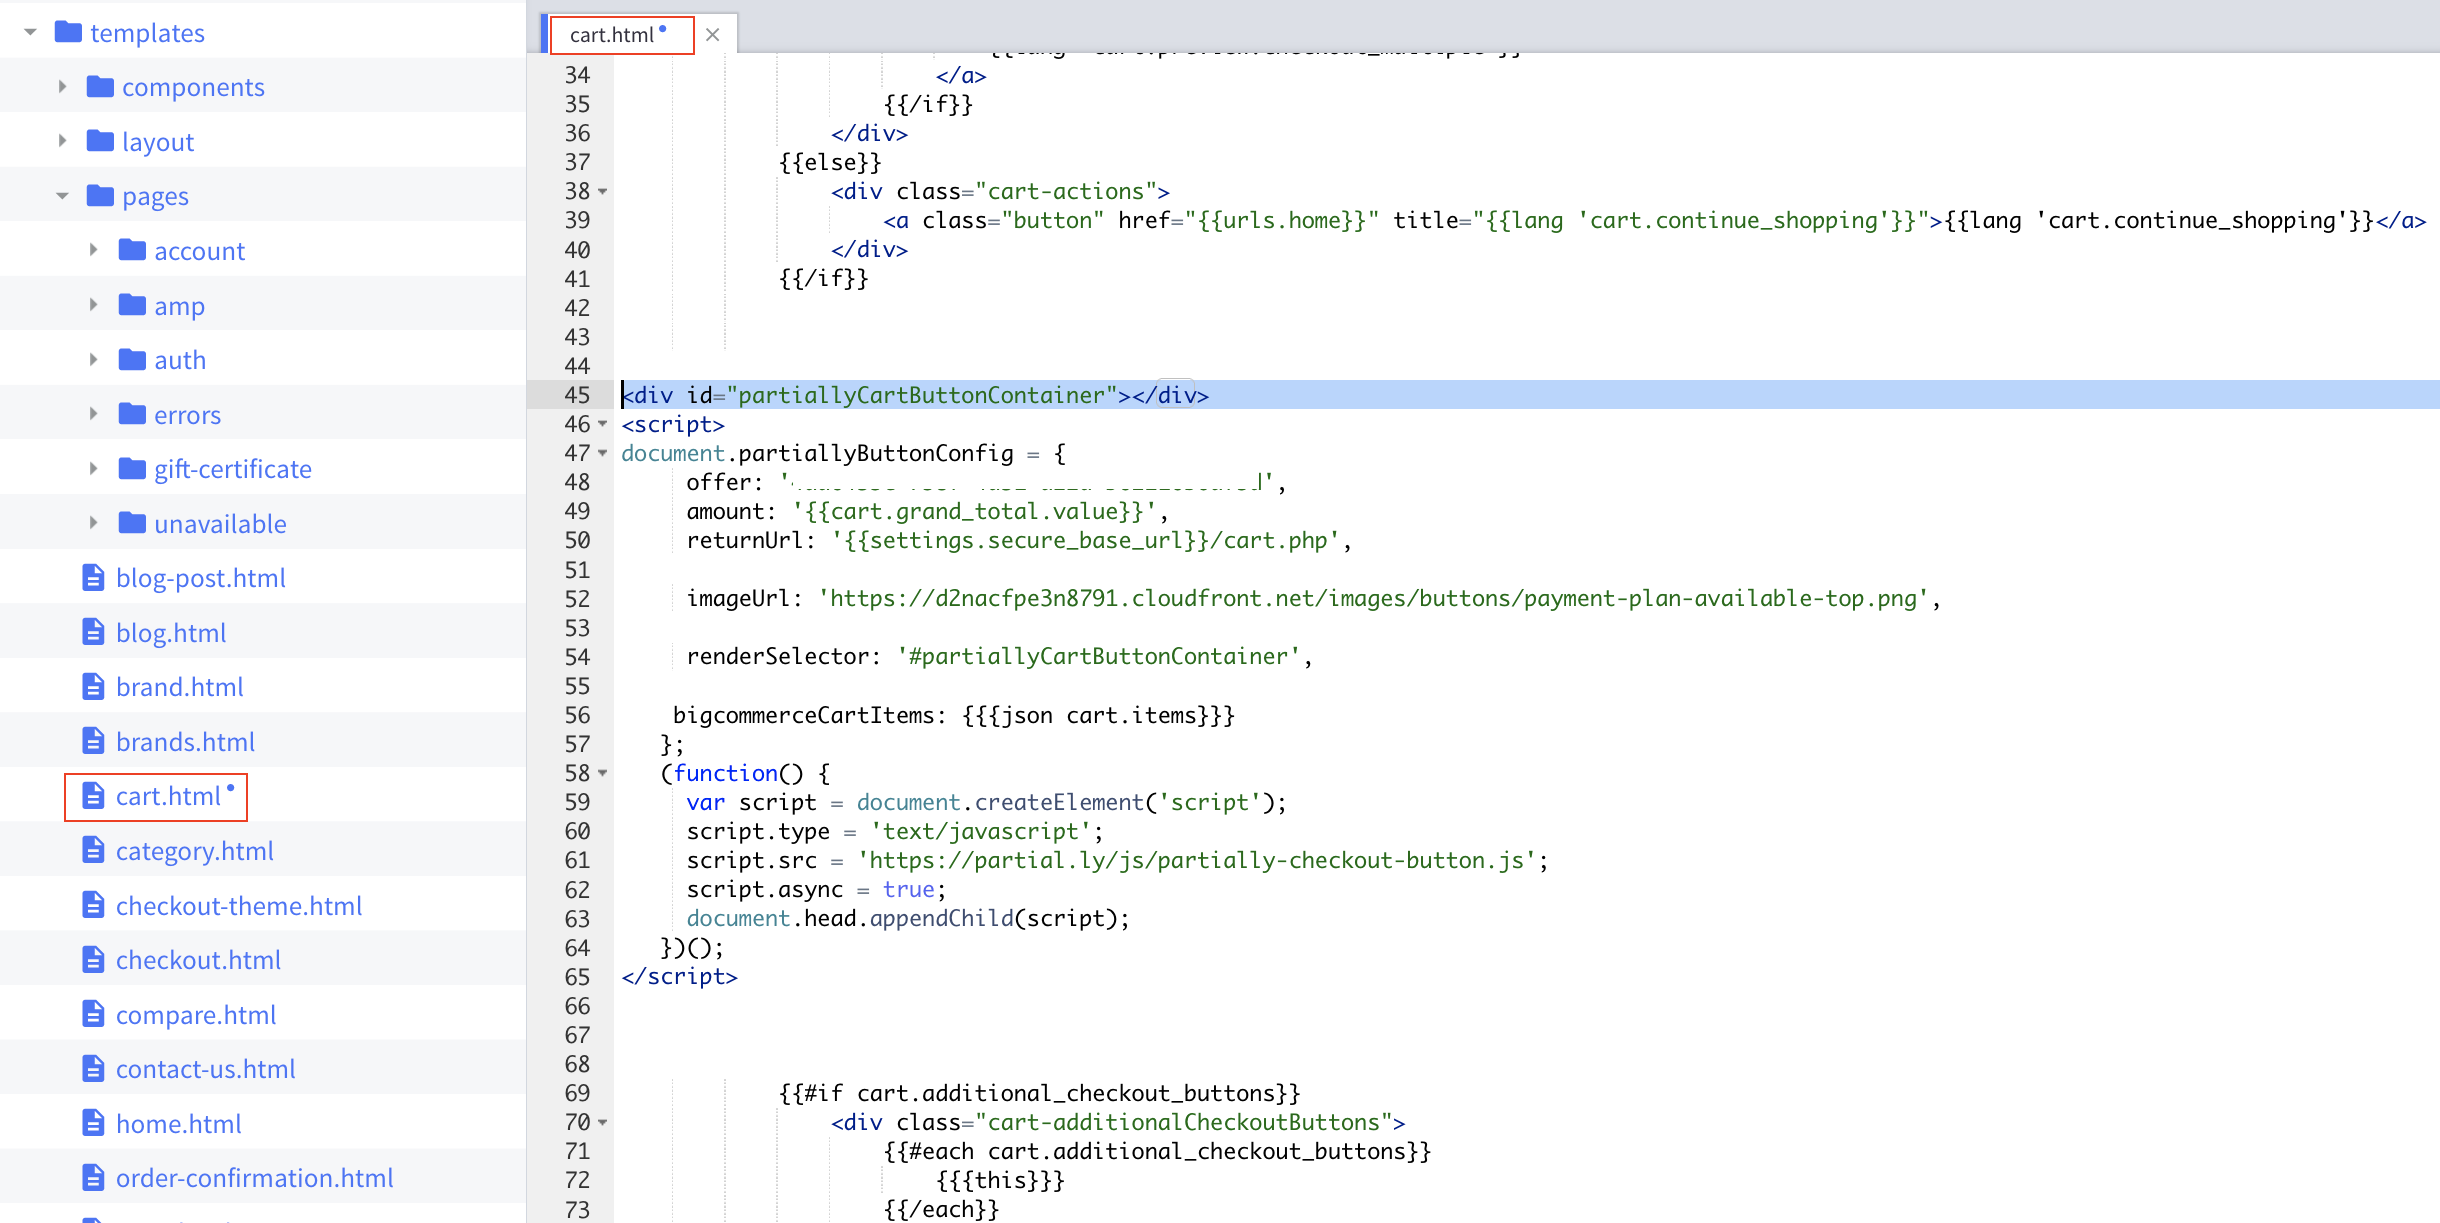Click the errors folder icon
Screen dimensions: 2440x1223
(132, 413)
